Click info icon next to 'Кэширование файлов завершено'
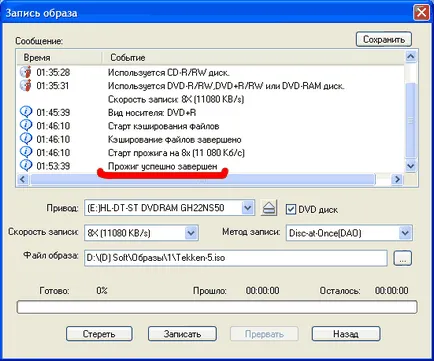This screenshot has height=361, width=434. pyautogui.click(x=26, y=139)
